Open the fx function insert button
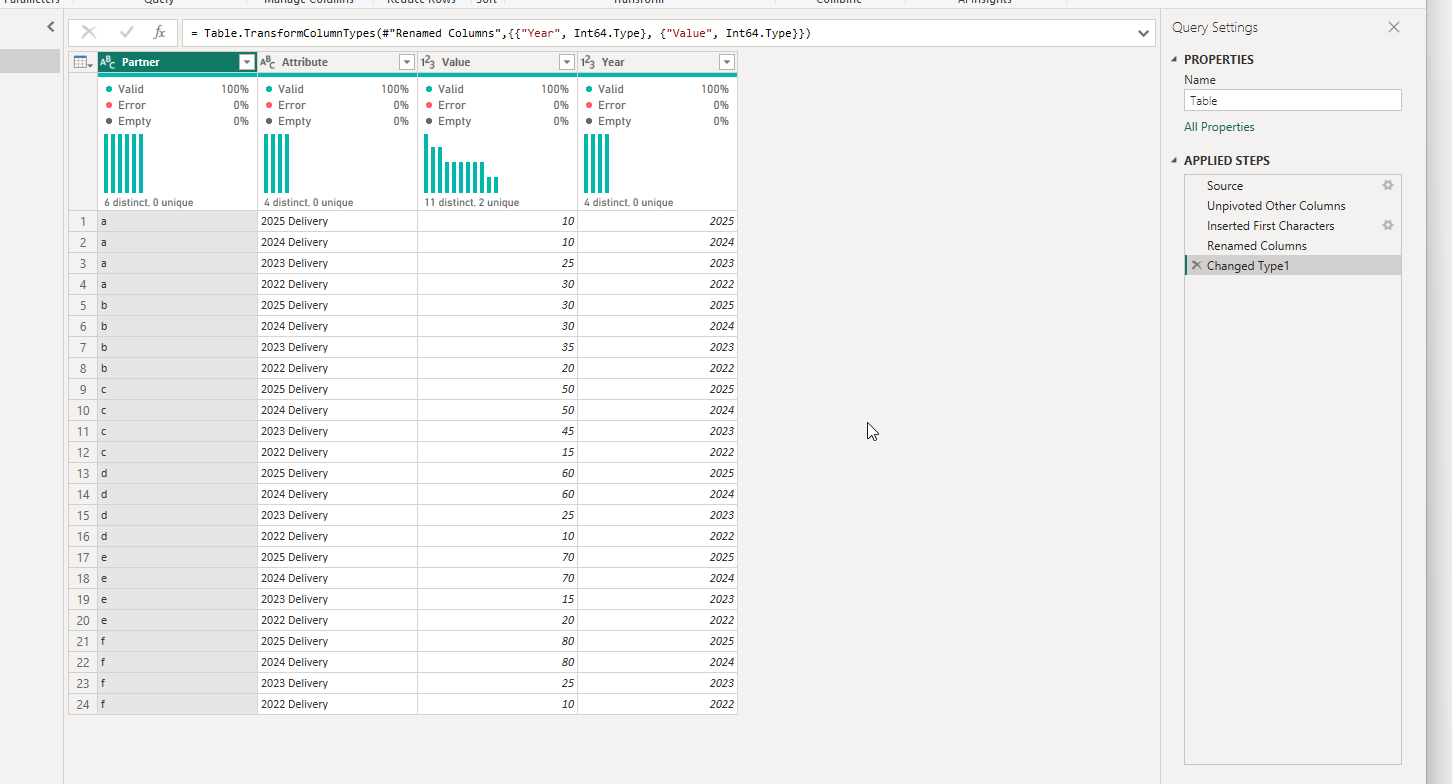The width and height of the screenshot is (1452, 784). [x=159, y=33]
